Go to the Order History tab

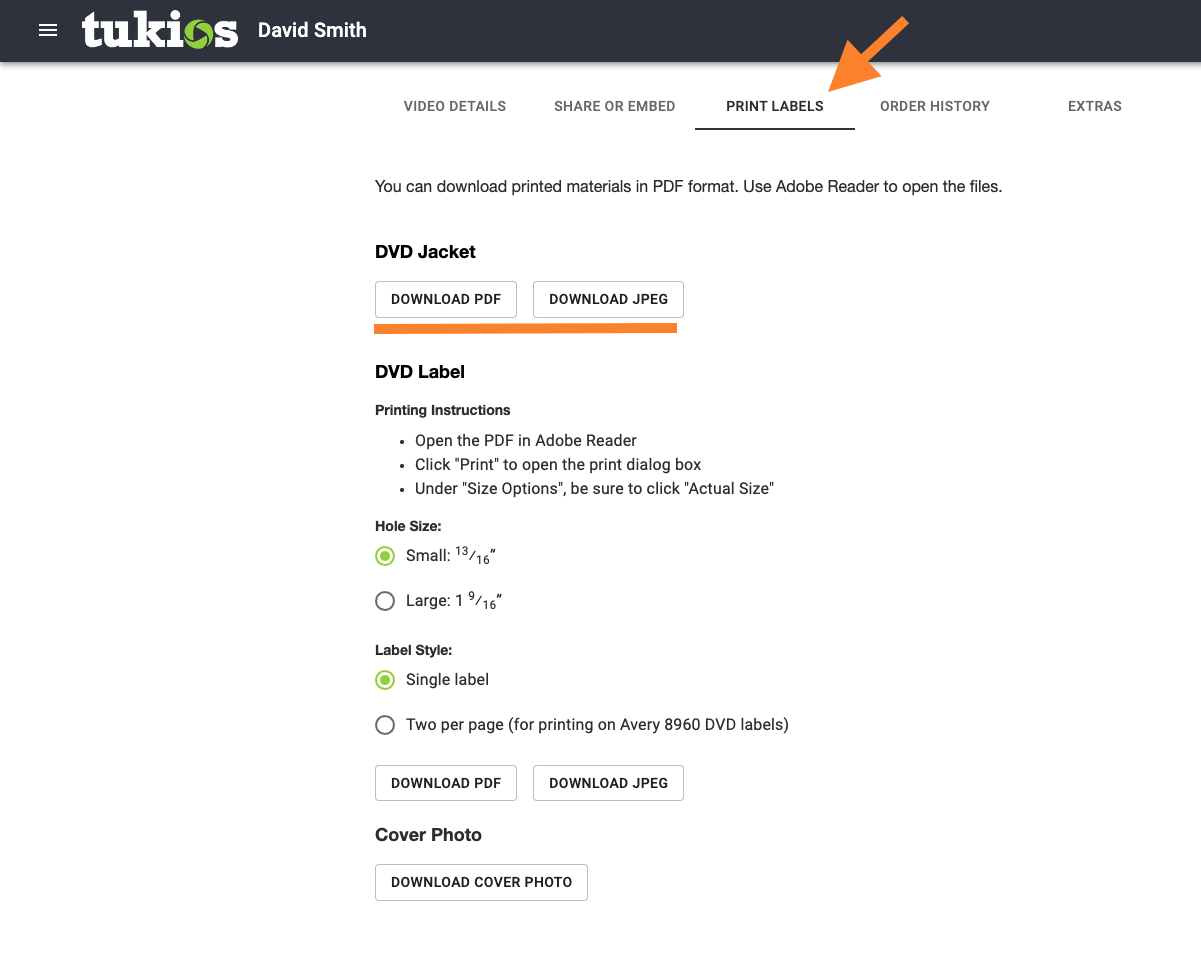pyautogui.click(x=935, y=106)
